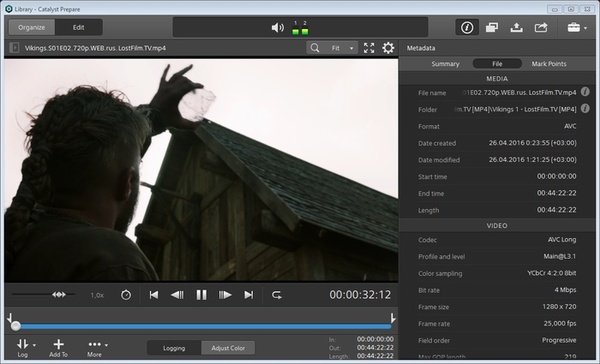Open the Log marks dropdown

pyautogui.click(x=26, y=348)
